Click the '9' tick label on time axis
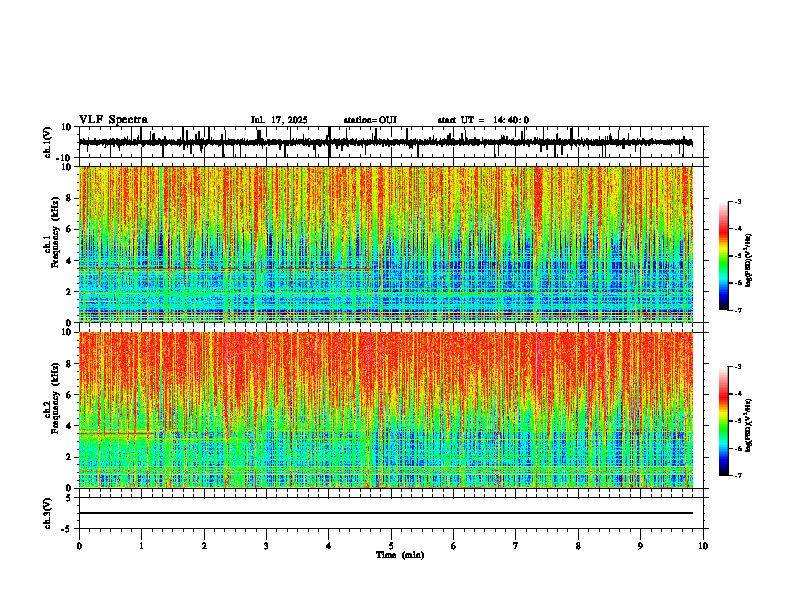 640,546
